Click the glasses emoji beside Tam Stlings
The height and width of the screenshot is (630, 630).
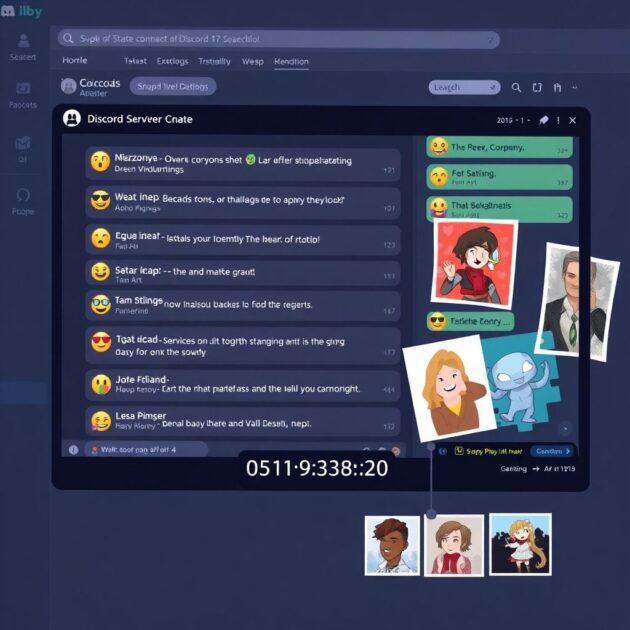point(100,305)
